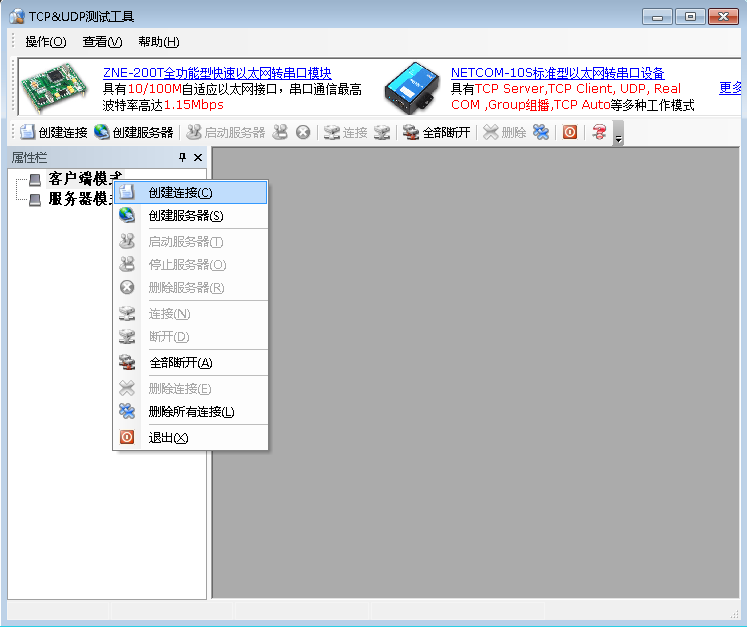This screenshot has height=627, width=747.
Task: Click the ZNE-200T circuit board image
Action: 55,87
